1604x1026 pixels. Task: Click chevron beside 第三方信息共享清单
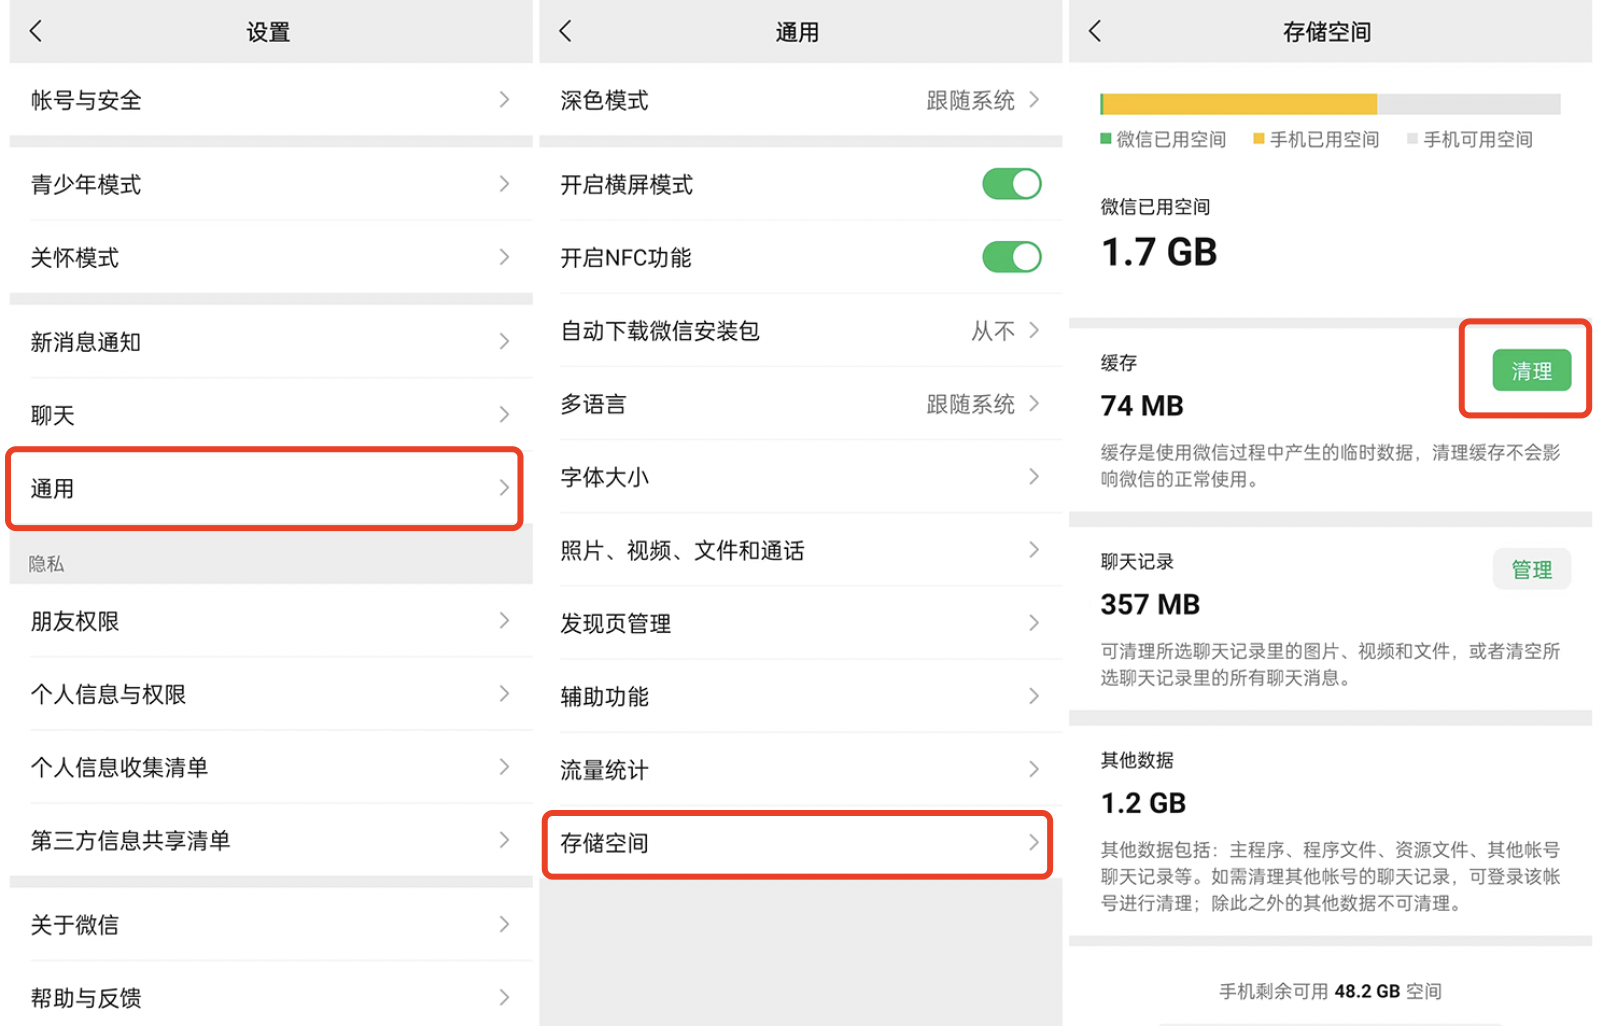tap(505, 840)
